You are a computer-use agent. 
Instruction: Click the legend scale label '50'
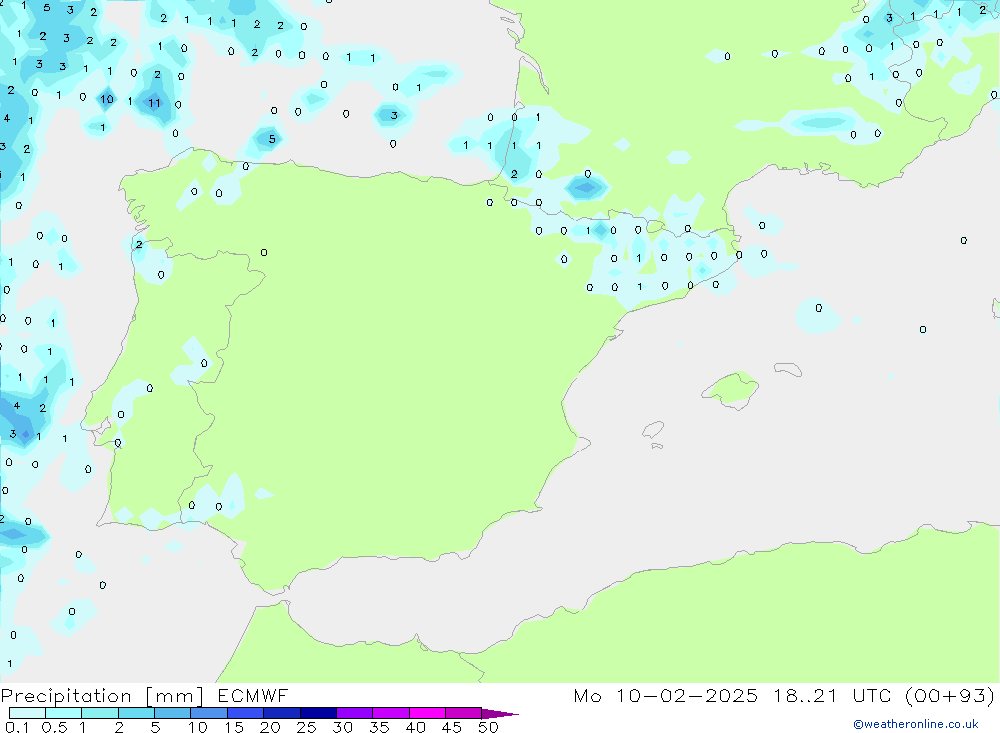[x=488, y=727]
